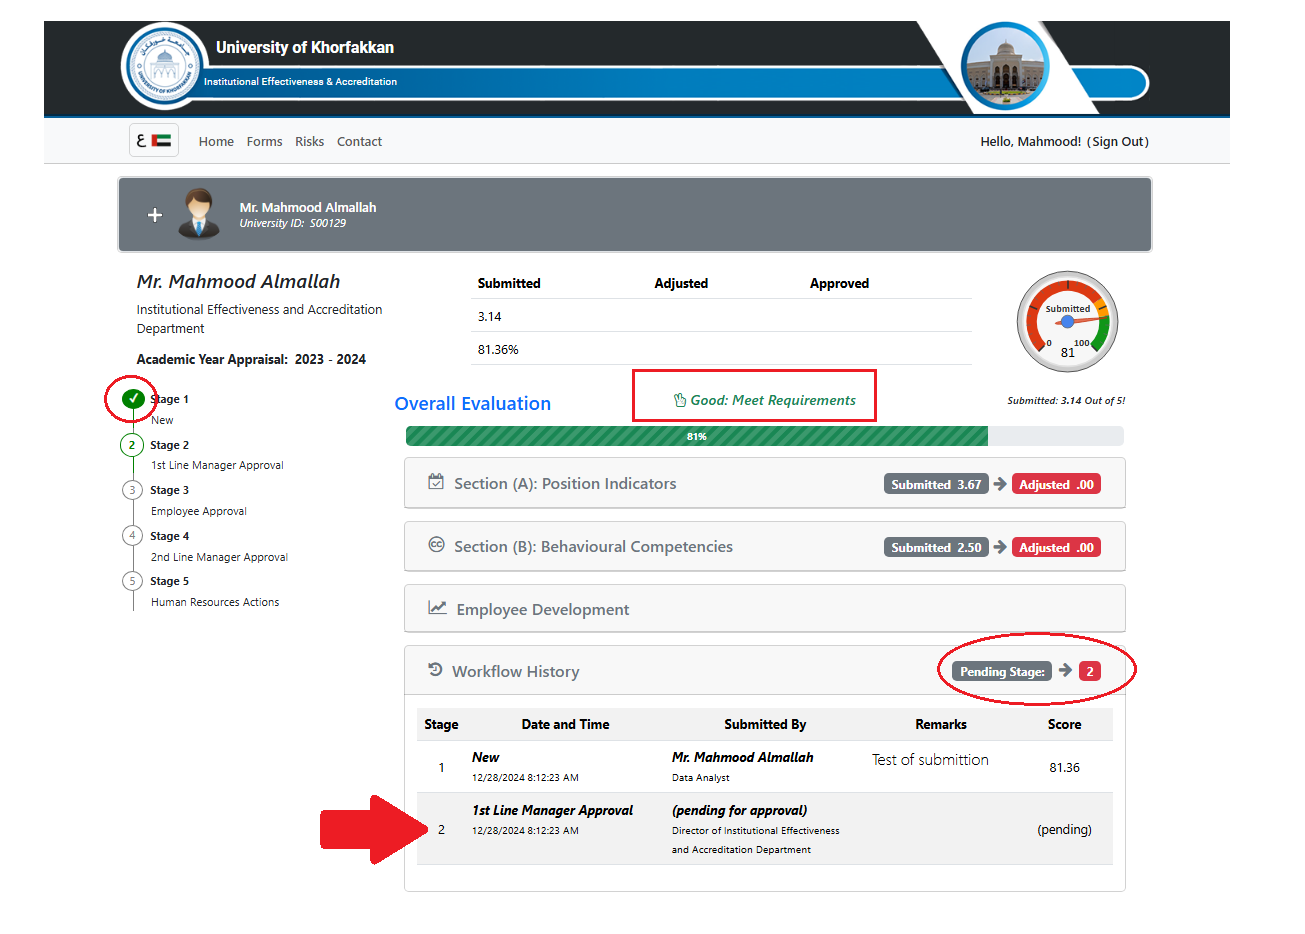Click the Sign Out link

[x=1119, y=142]
